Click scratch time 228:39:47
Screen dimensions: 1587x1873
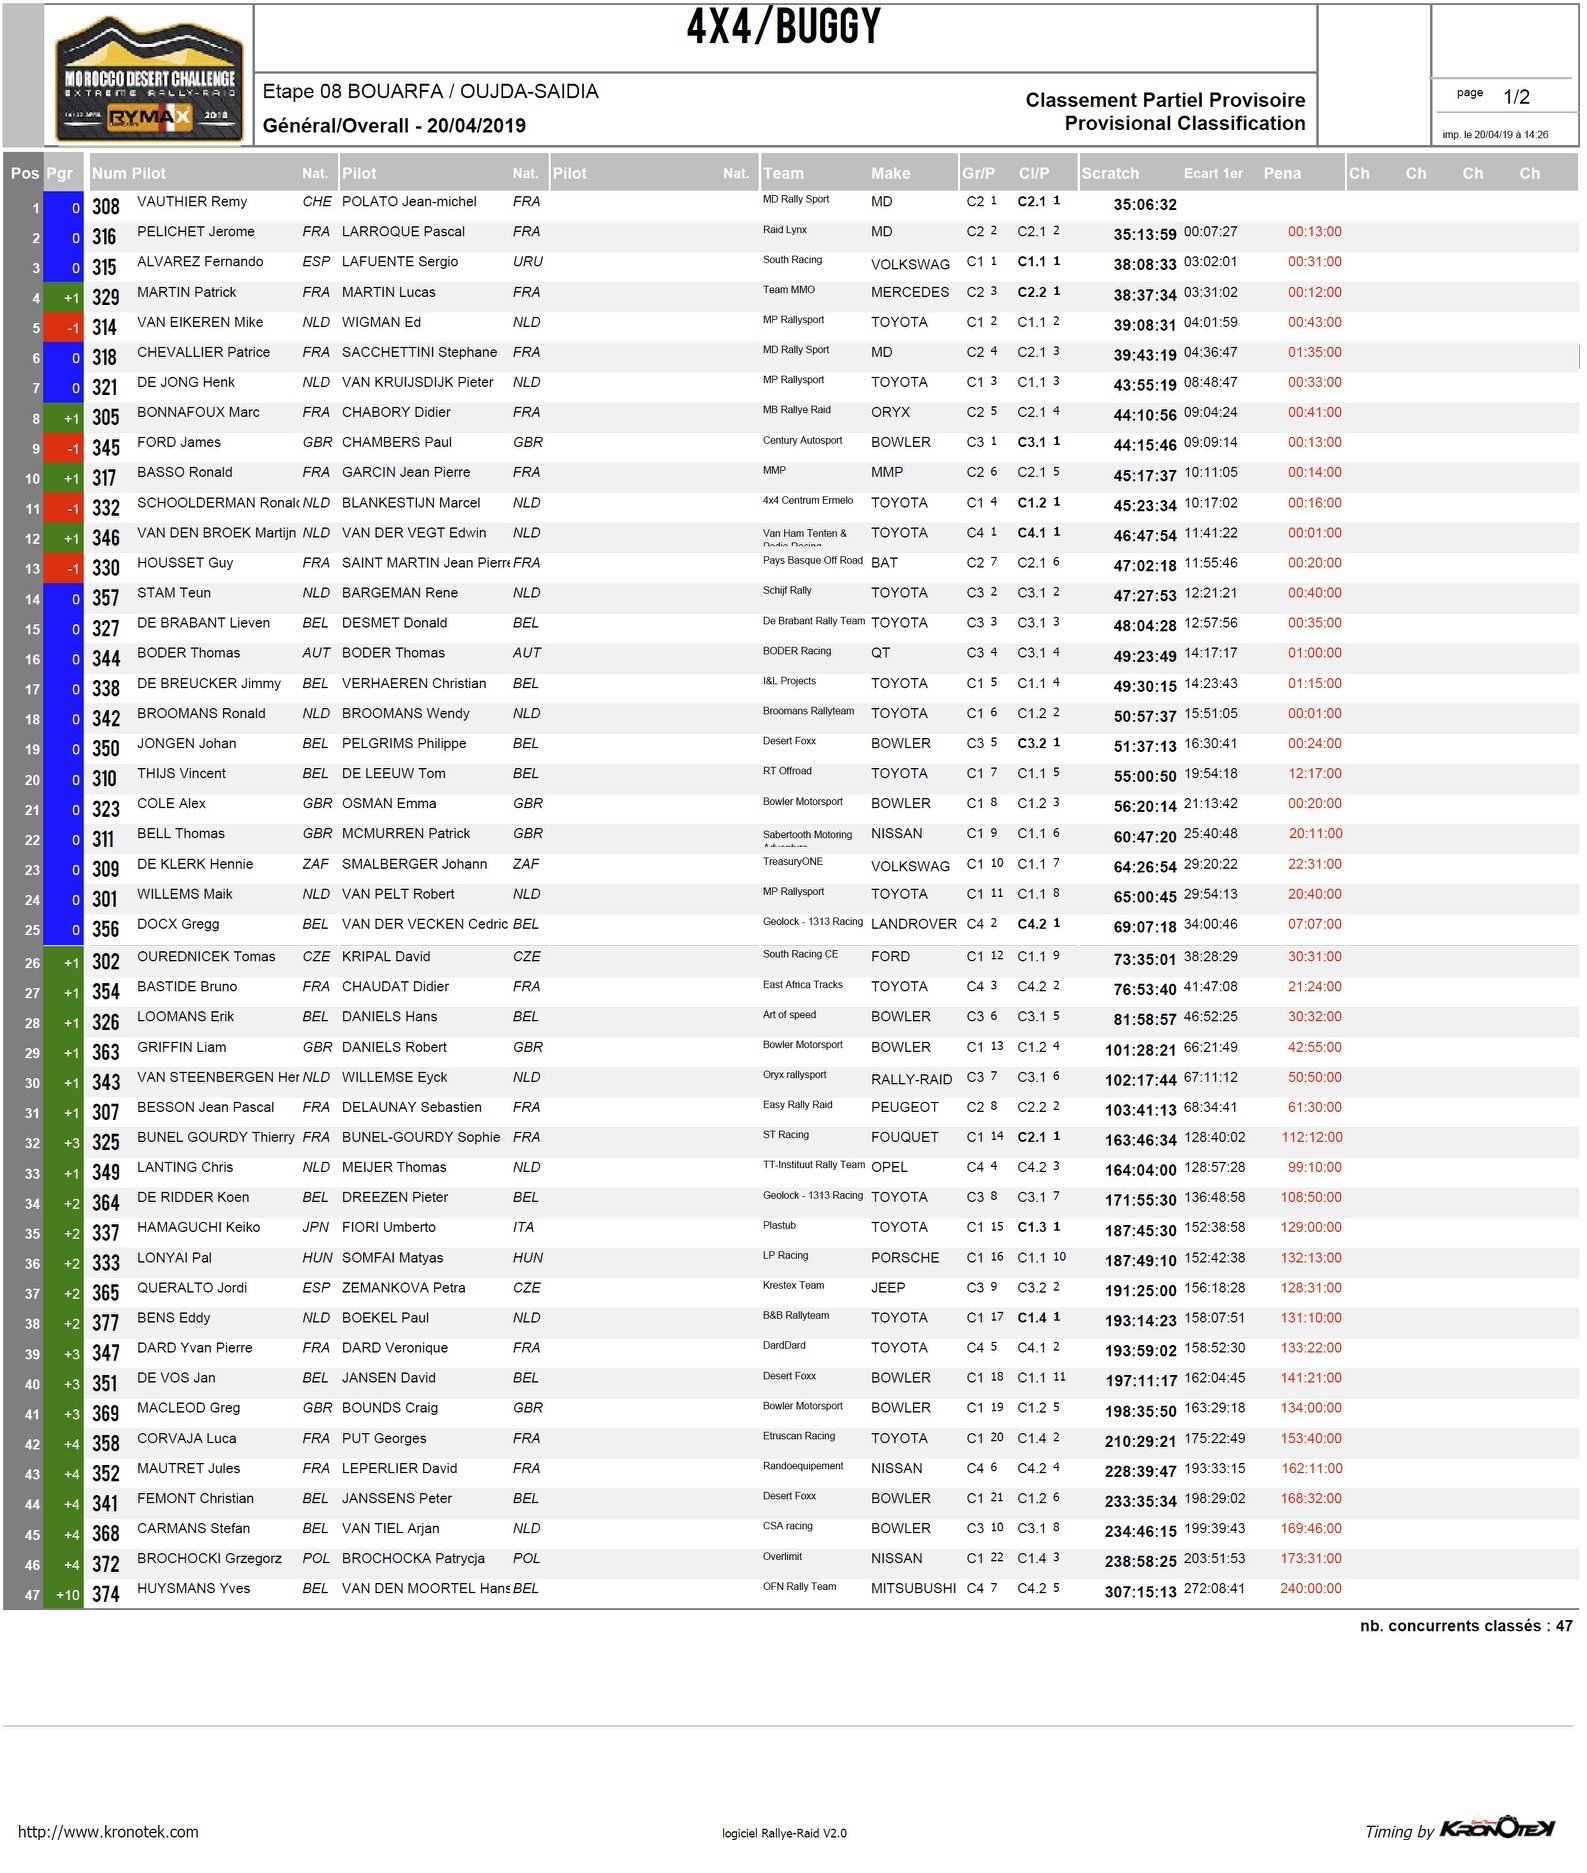(1140, 1471)
